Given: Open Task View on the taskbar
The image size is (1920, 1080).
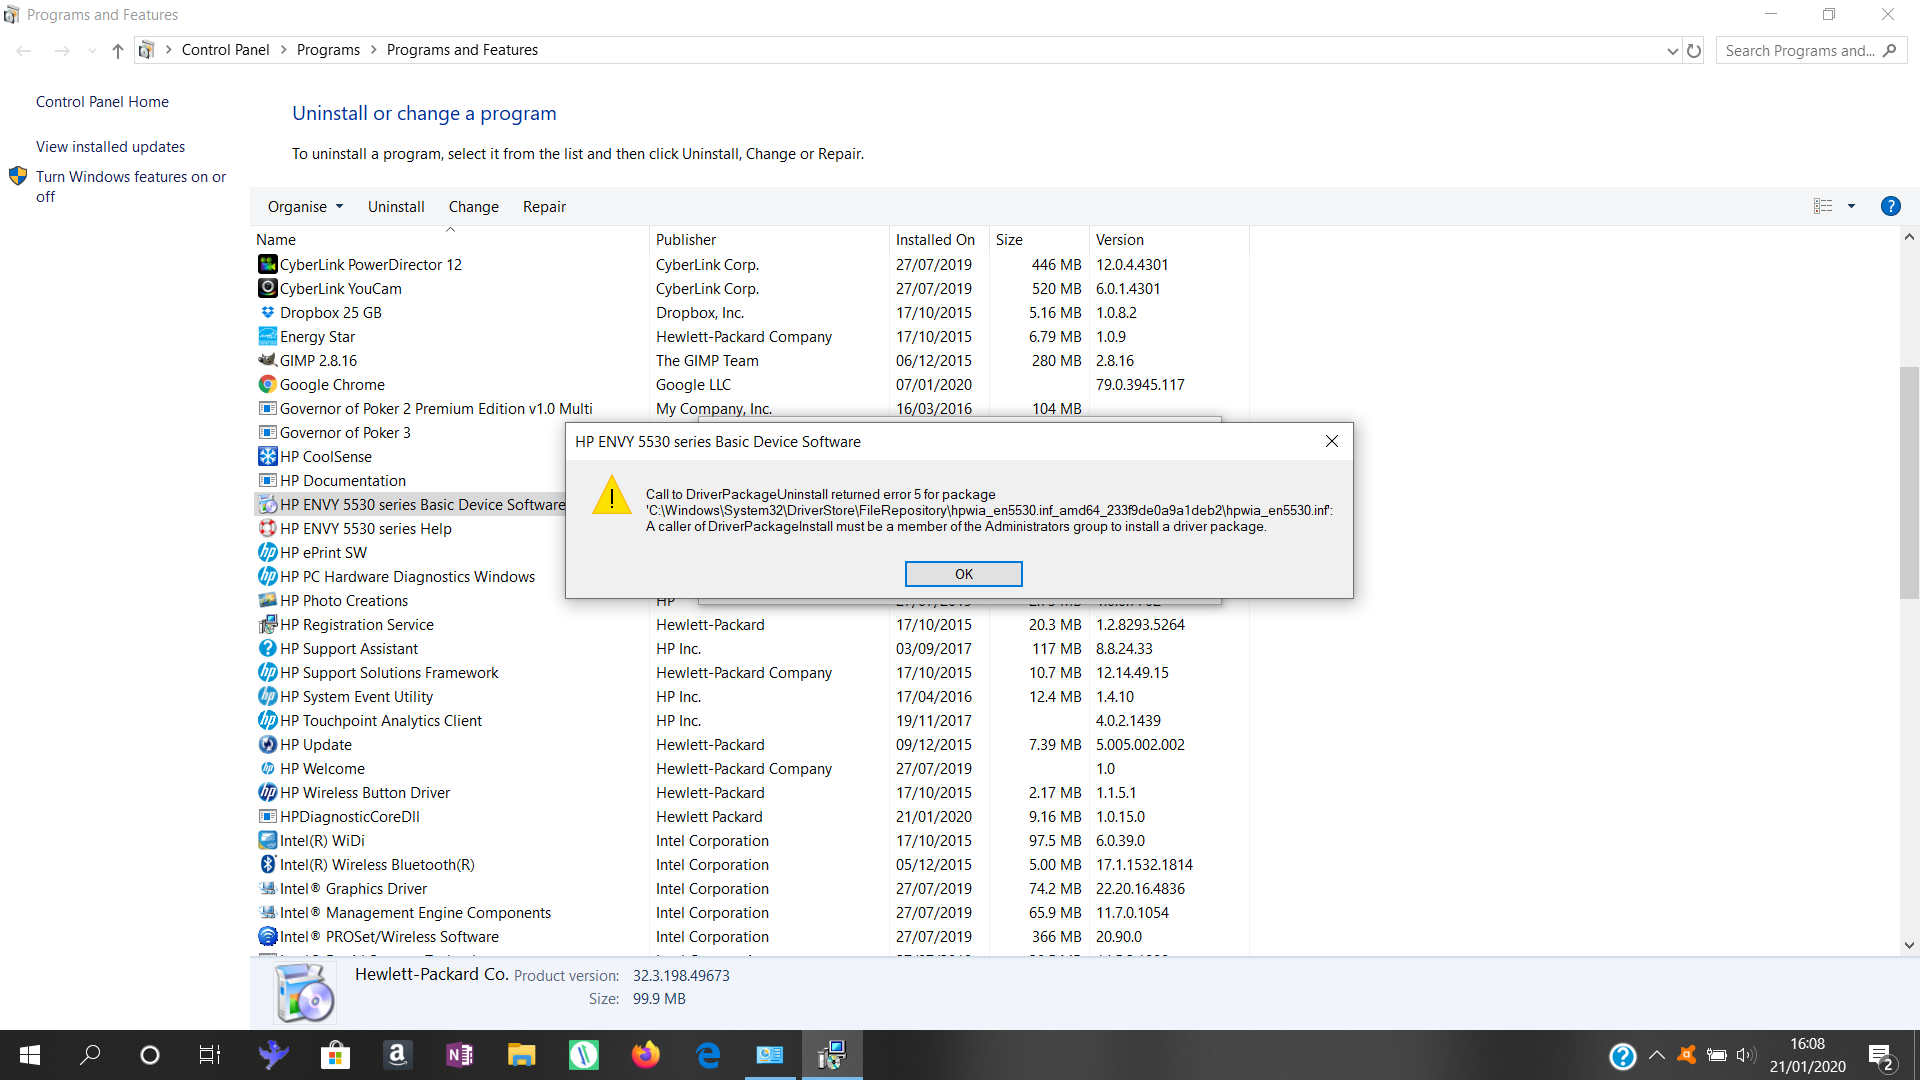Looking at the screenshot, I should coord(209,1055).
